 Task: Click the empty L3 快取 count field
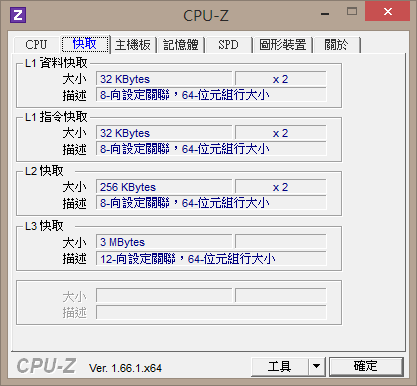coord(280,242)
